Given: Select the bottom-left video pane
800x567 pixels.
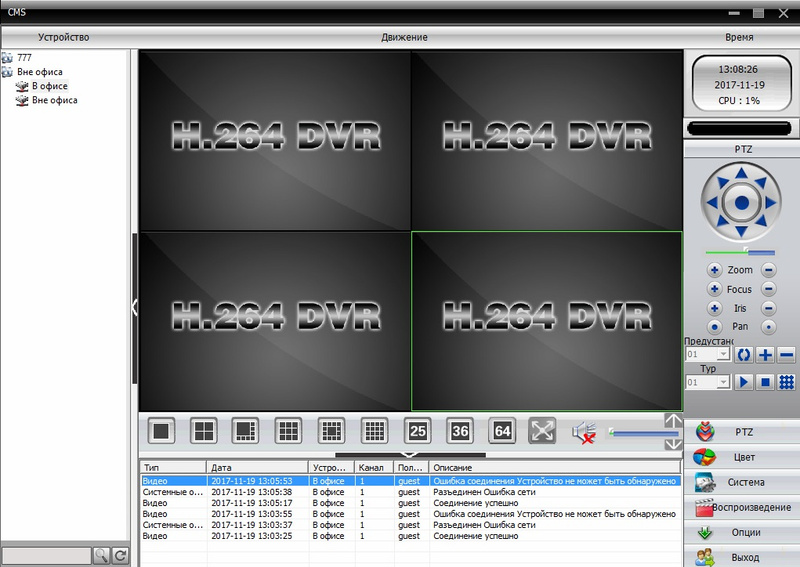Looking at the screenshot, I should click(x=274, y=321).
